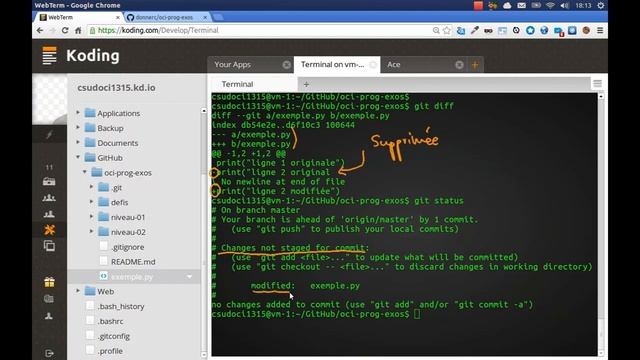Expand the Documents folder
The width and height of the screenshot is (640, 360).
78,142
